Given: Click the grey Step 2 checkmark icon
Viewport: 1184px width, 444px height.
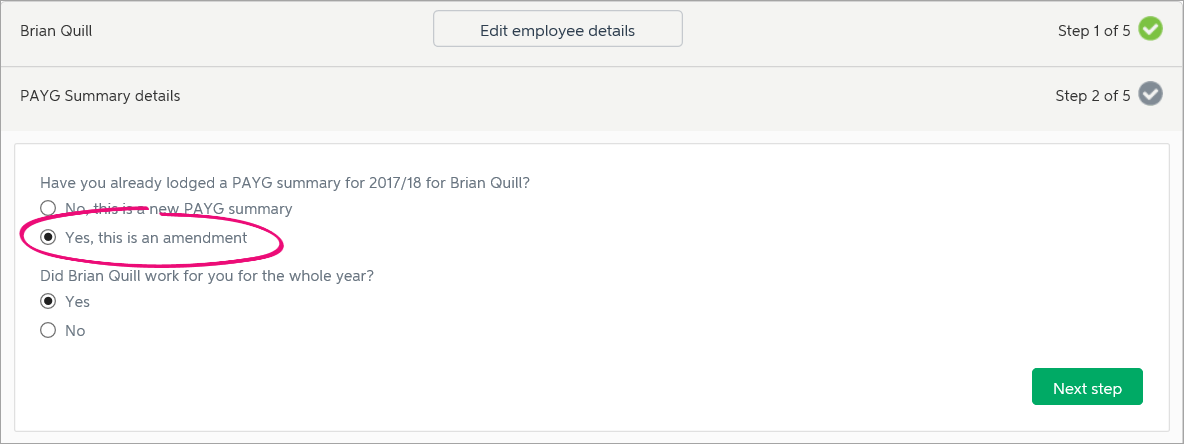Looking at the screenshot, I should coord(1150,96).
